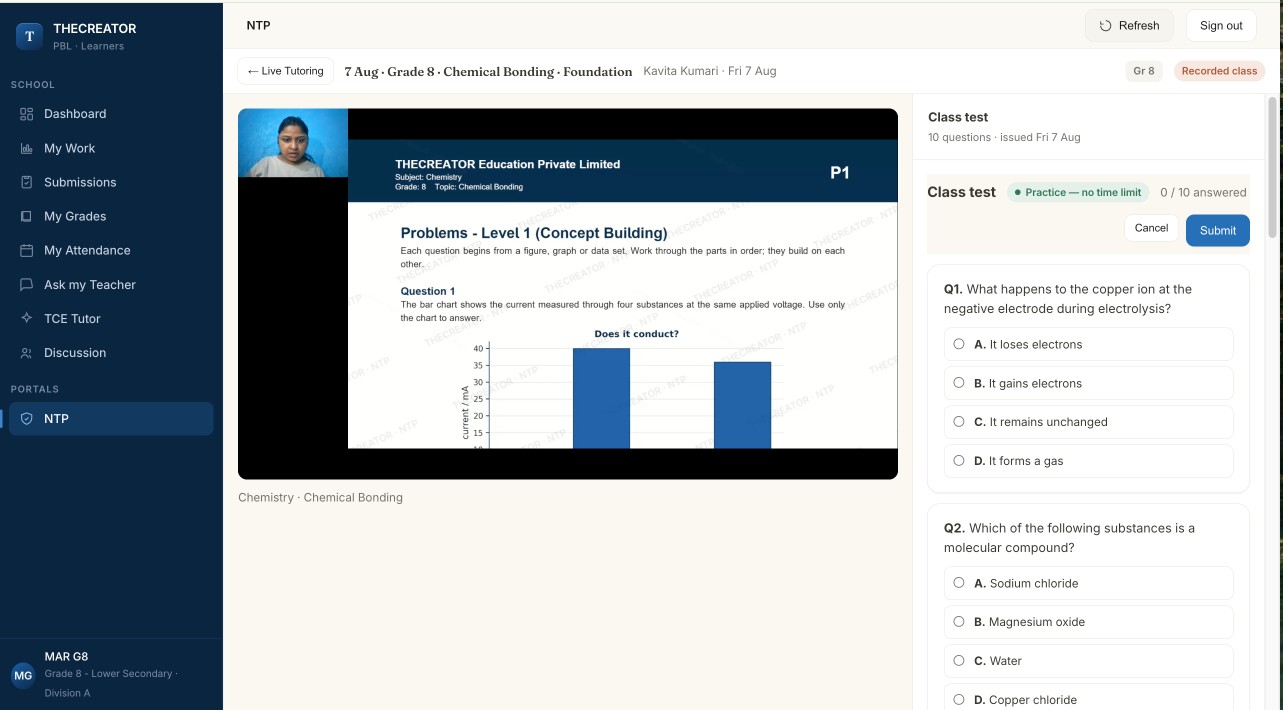Click the Submissions clipboard icon
This screenshot has width=1283, height=710.
coord(27,182)
